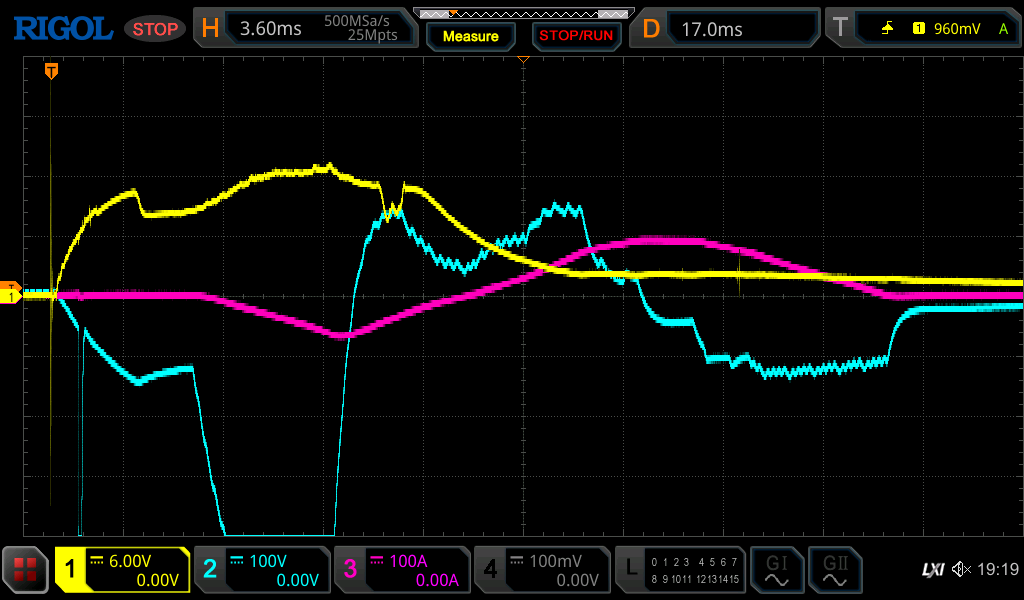Click the LXI network status icon

[932, 570]
